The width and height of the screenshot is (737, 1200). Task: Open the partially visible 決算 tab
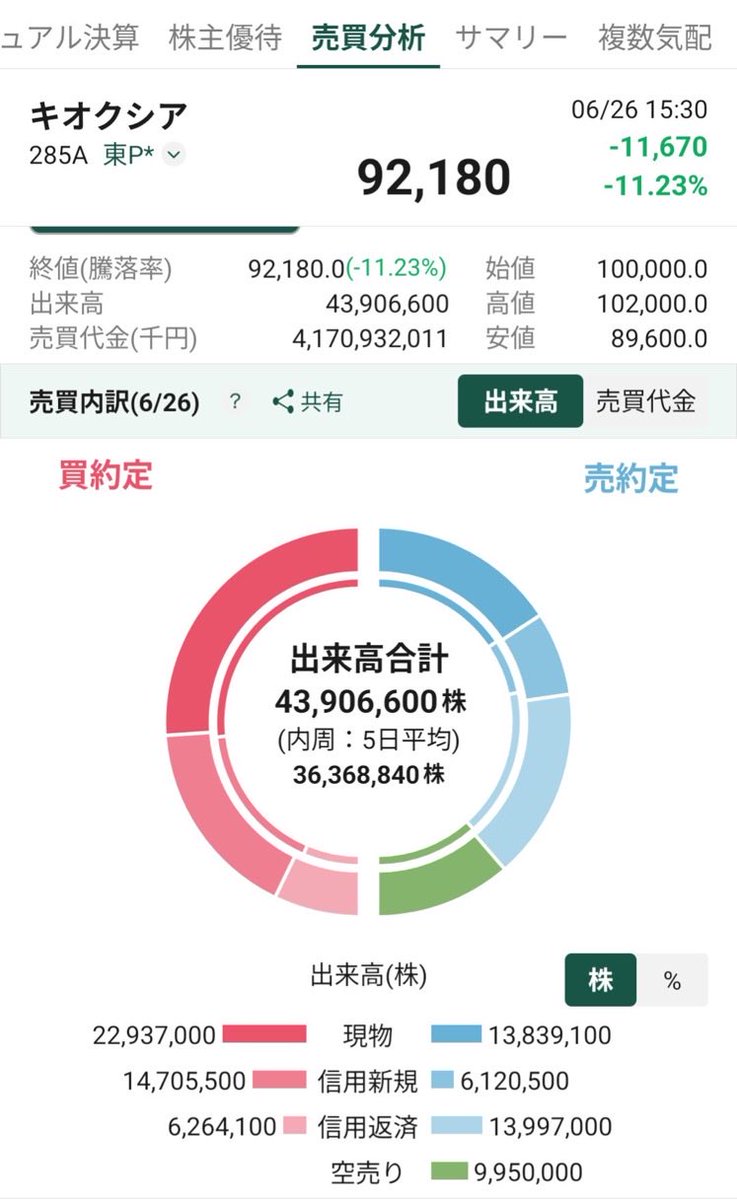[69, 38]
